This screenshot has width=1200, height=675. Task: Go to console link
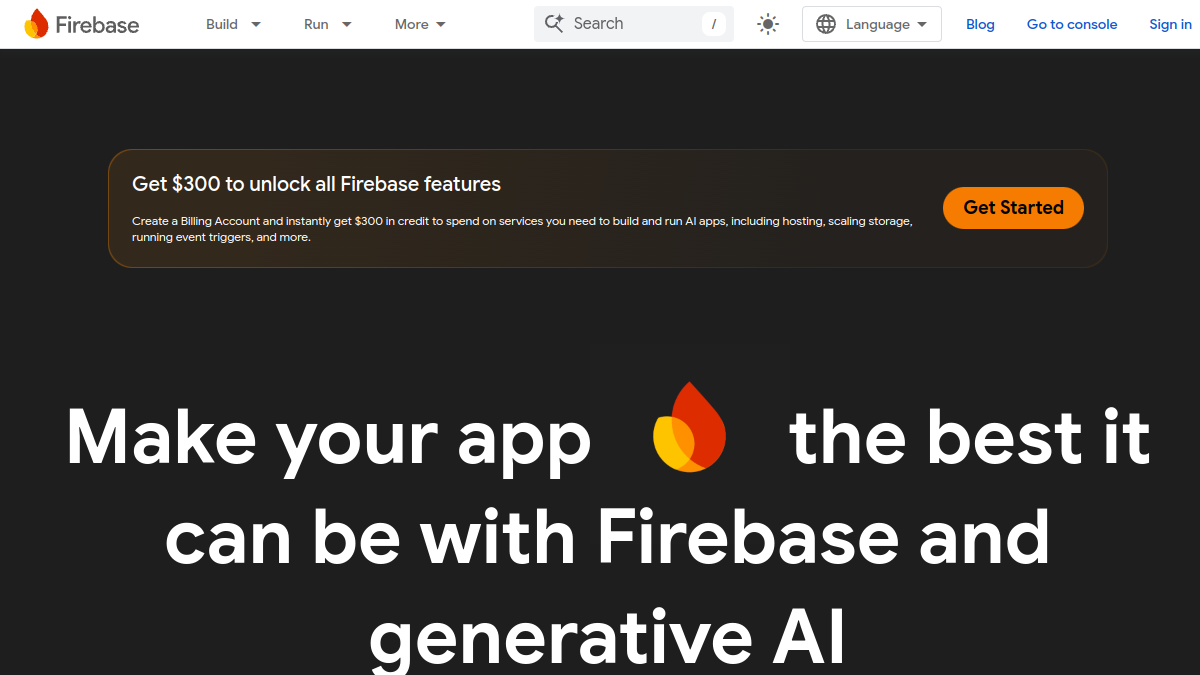(1072, 25)
